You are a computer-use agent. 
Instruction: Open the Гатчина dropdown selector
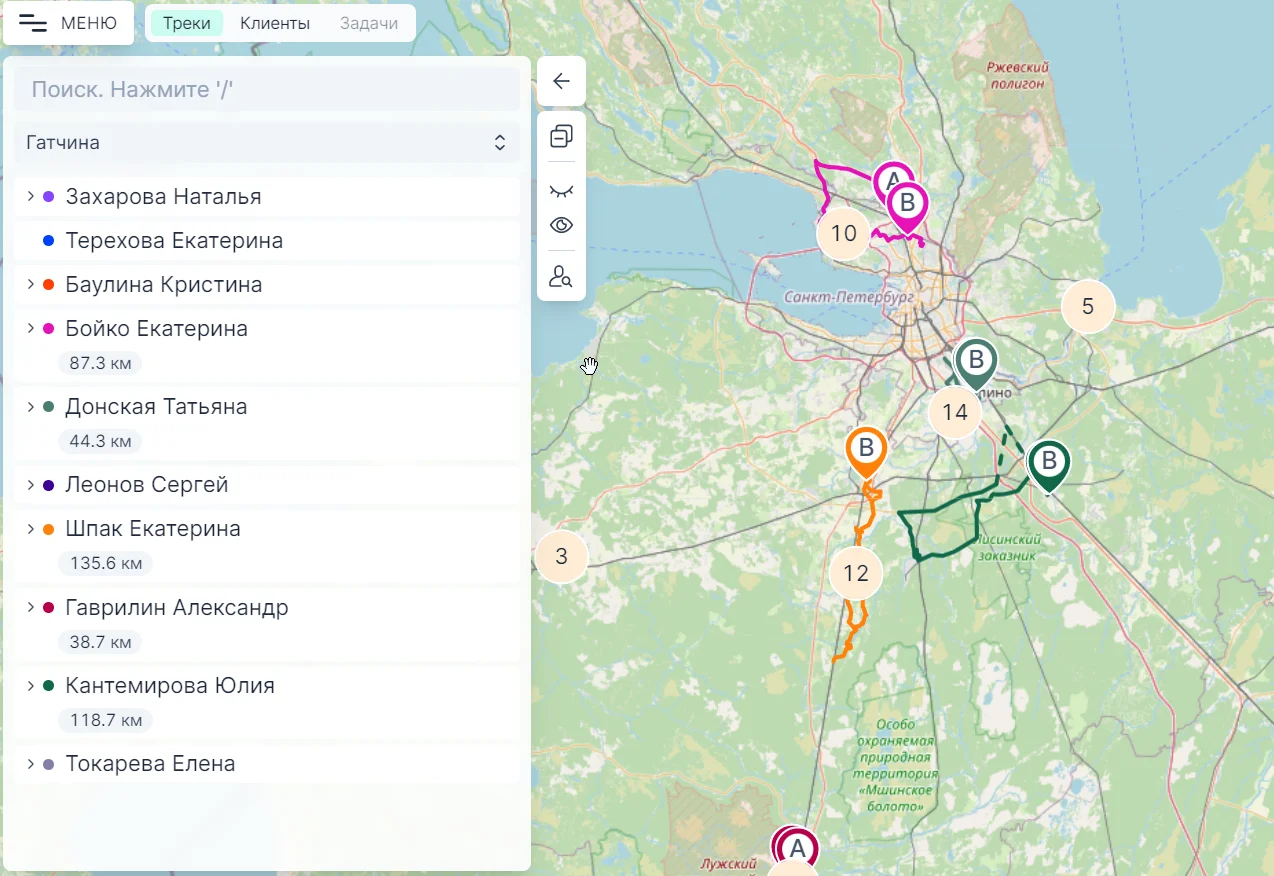(x=267, y=143)
